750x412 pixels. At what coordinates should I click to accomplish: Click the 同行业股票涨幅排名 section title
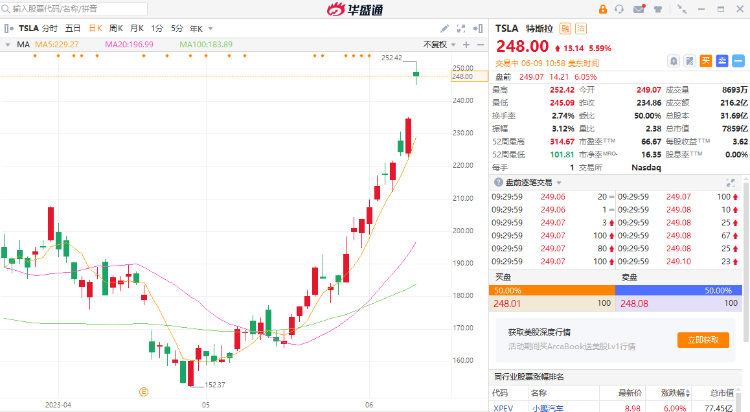[x=529, y=377]
